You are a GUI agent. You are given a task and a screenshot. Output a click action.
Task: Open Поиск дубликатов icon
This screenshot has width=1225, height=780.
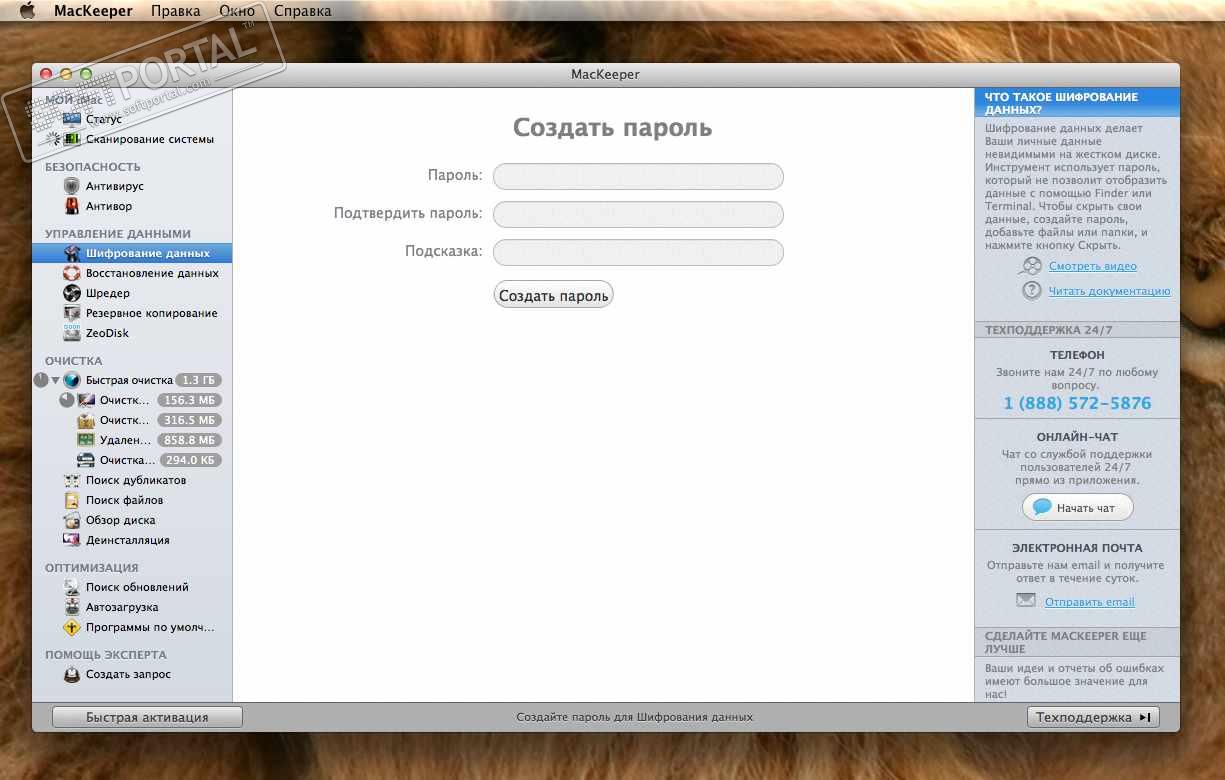point(72,480)
